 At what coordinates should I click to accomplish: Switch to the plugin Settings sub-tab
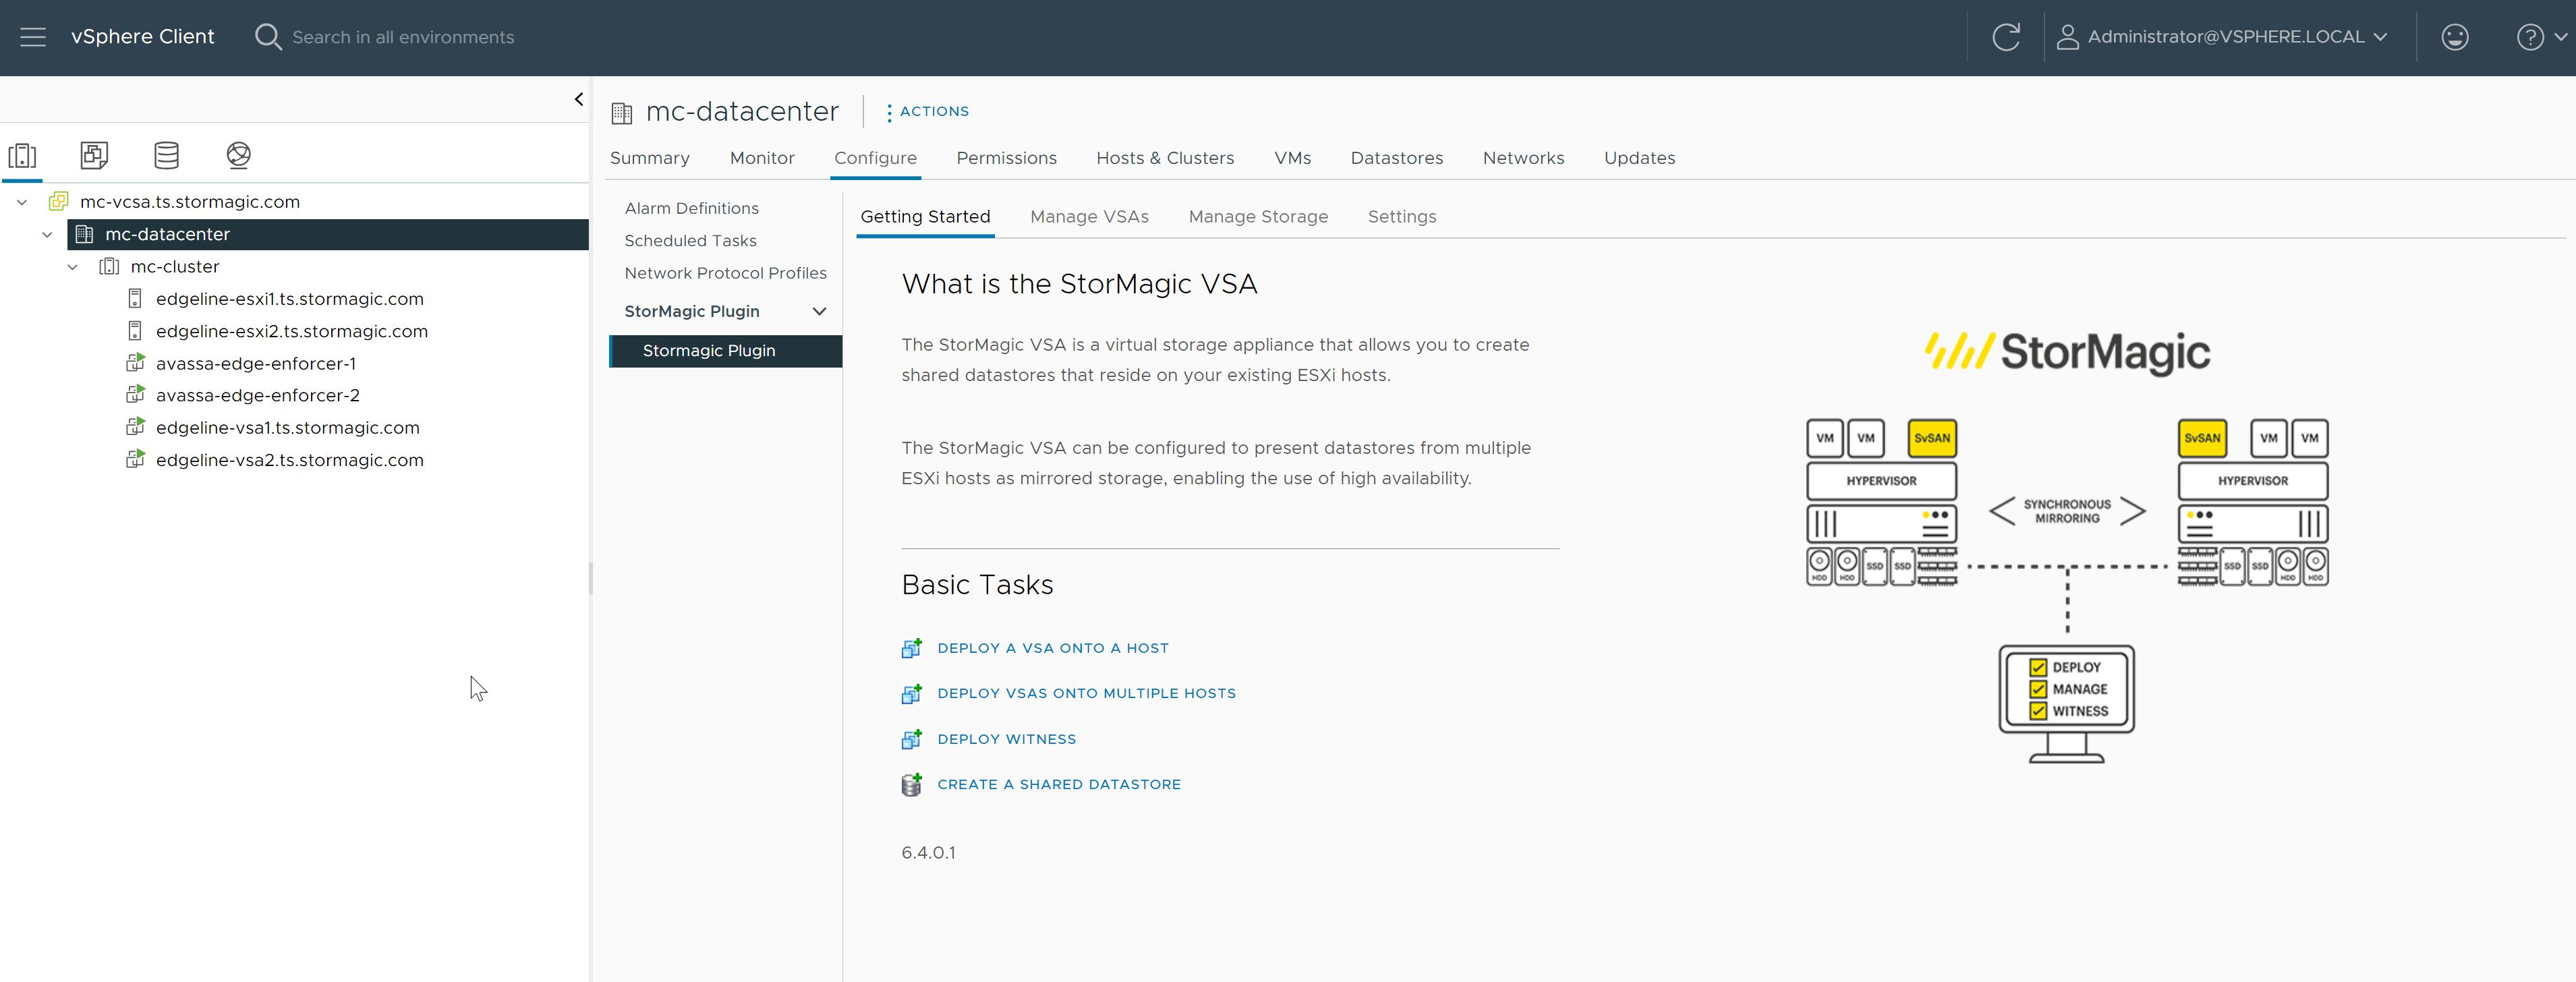(x=1401, y=217)
